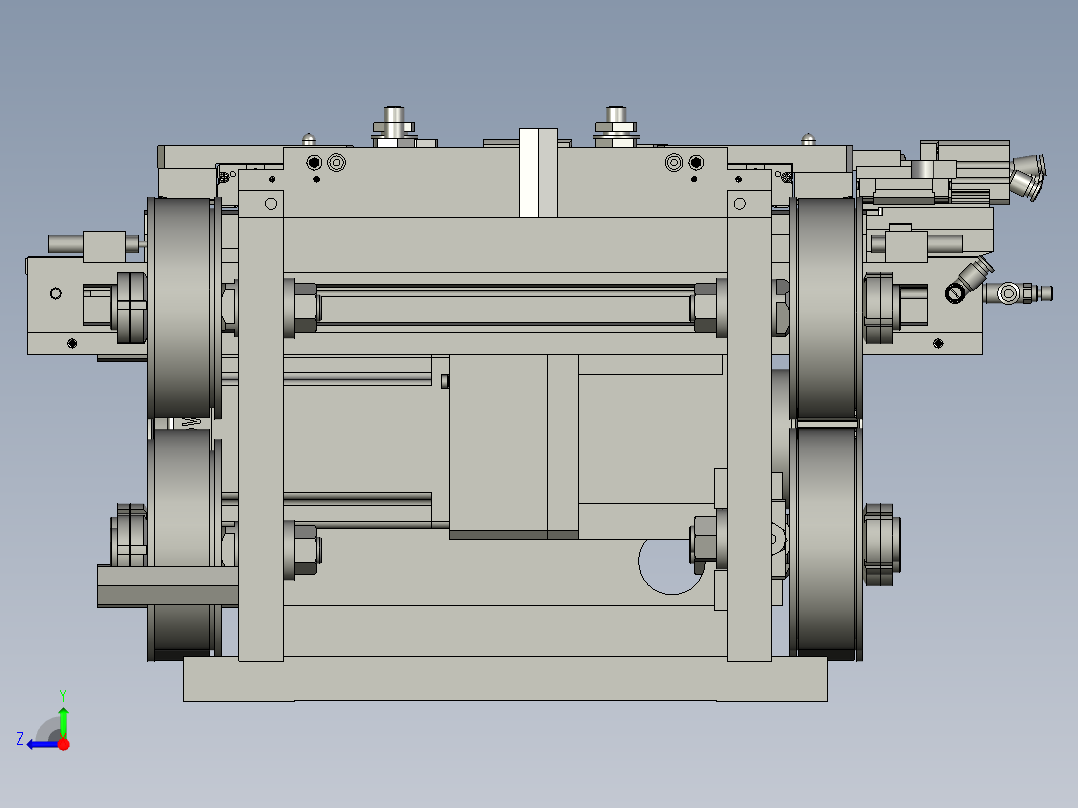The width and height of the screenshot is (1078, 808).
Task: Click the red X axis ball on triad
Action: click(63, 744)
